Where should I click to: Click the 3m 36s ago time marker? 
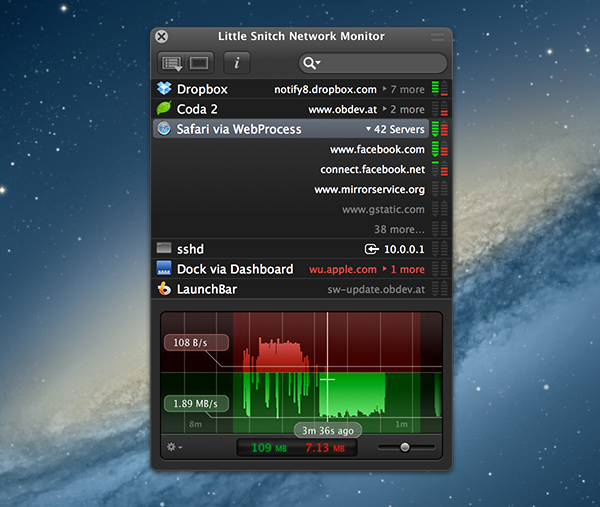click(x=328, y=430)
